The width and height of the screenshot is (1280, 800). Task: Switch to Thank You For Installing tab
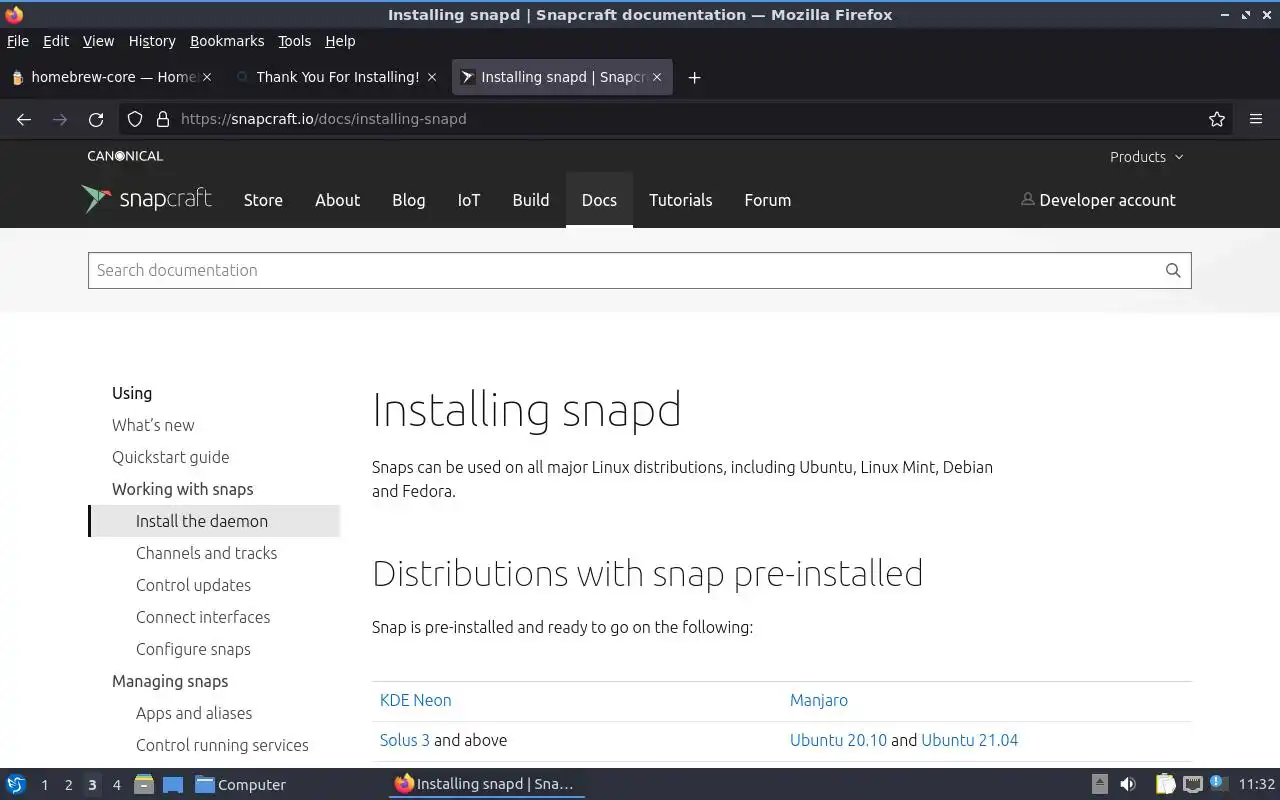point(335,77)
